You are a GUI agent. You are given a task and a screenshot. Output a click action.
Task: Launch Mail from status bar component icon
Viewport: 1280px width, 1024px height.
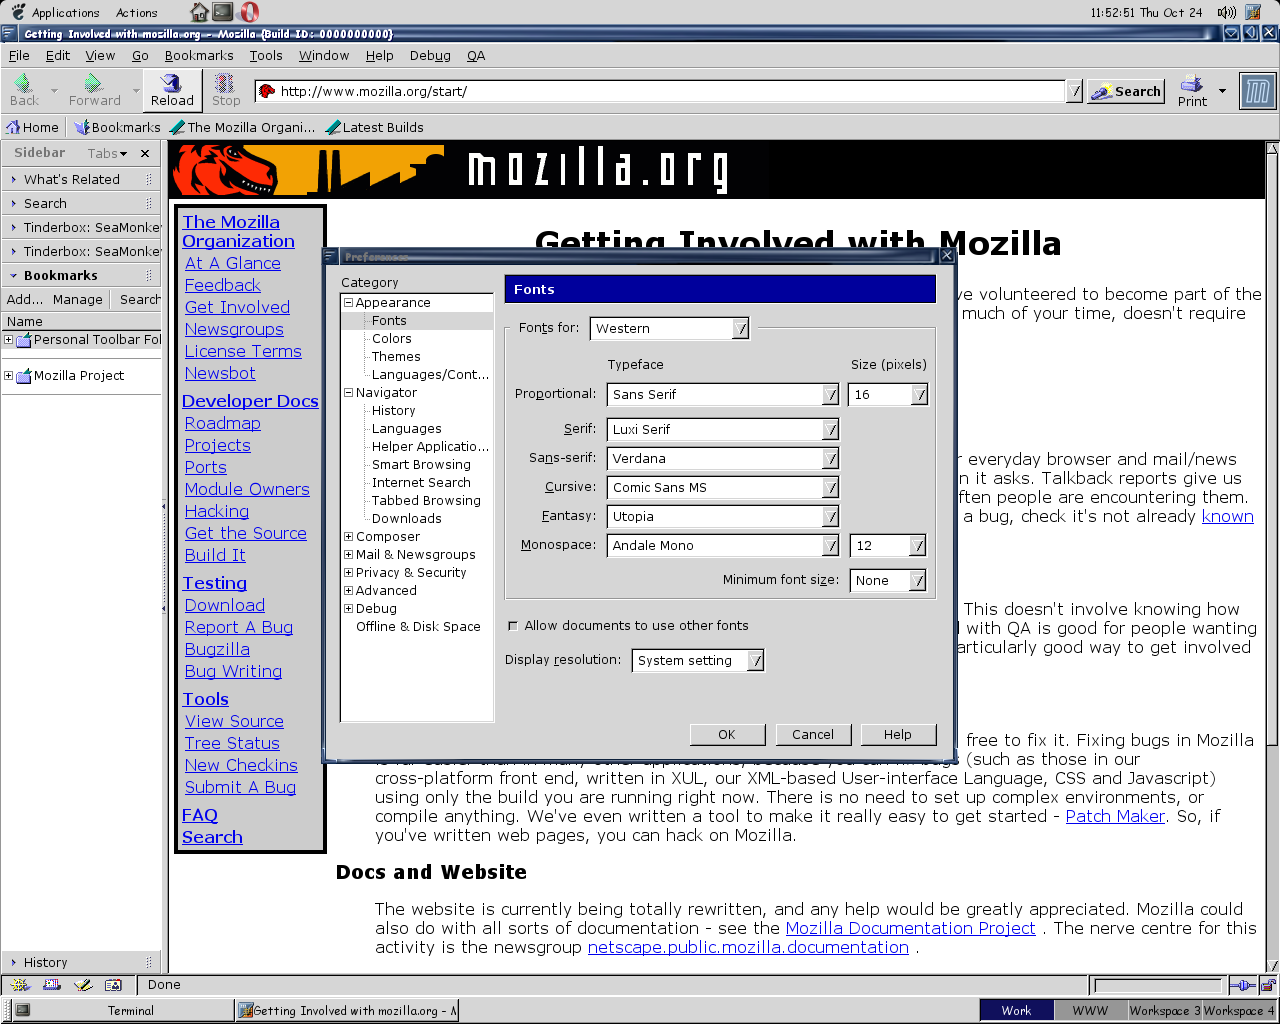point(51,985)
